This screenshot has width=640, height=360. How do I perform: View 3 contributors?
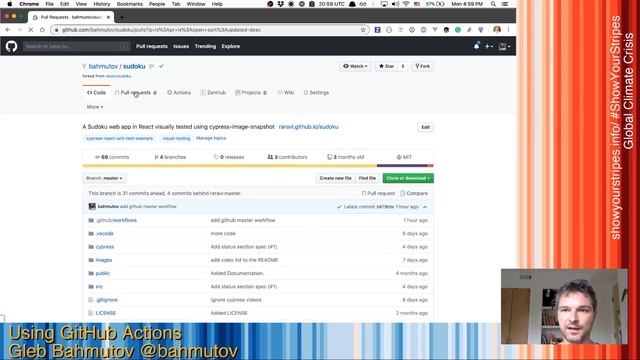click(287, 157)
